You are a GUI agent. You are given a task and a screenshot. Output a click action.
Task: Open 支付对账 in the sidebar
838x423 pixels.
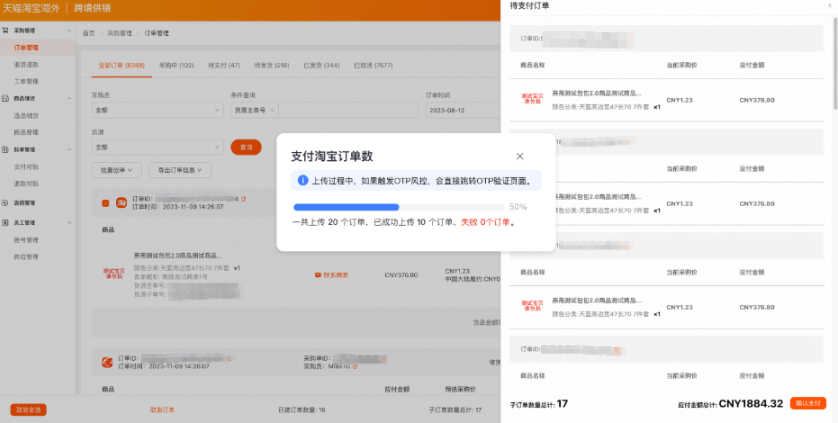pyautogui.click(x=26, y=167)
